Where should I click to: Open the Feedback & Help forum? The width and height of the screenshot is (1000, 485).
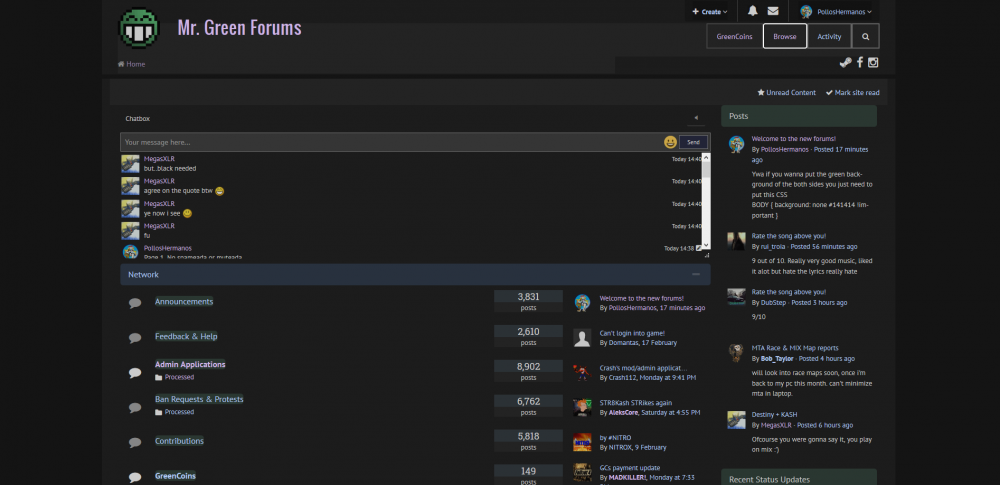[186, 336]
